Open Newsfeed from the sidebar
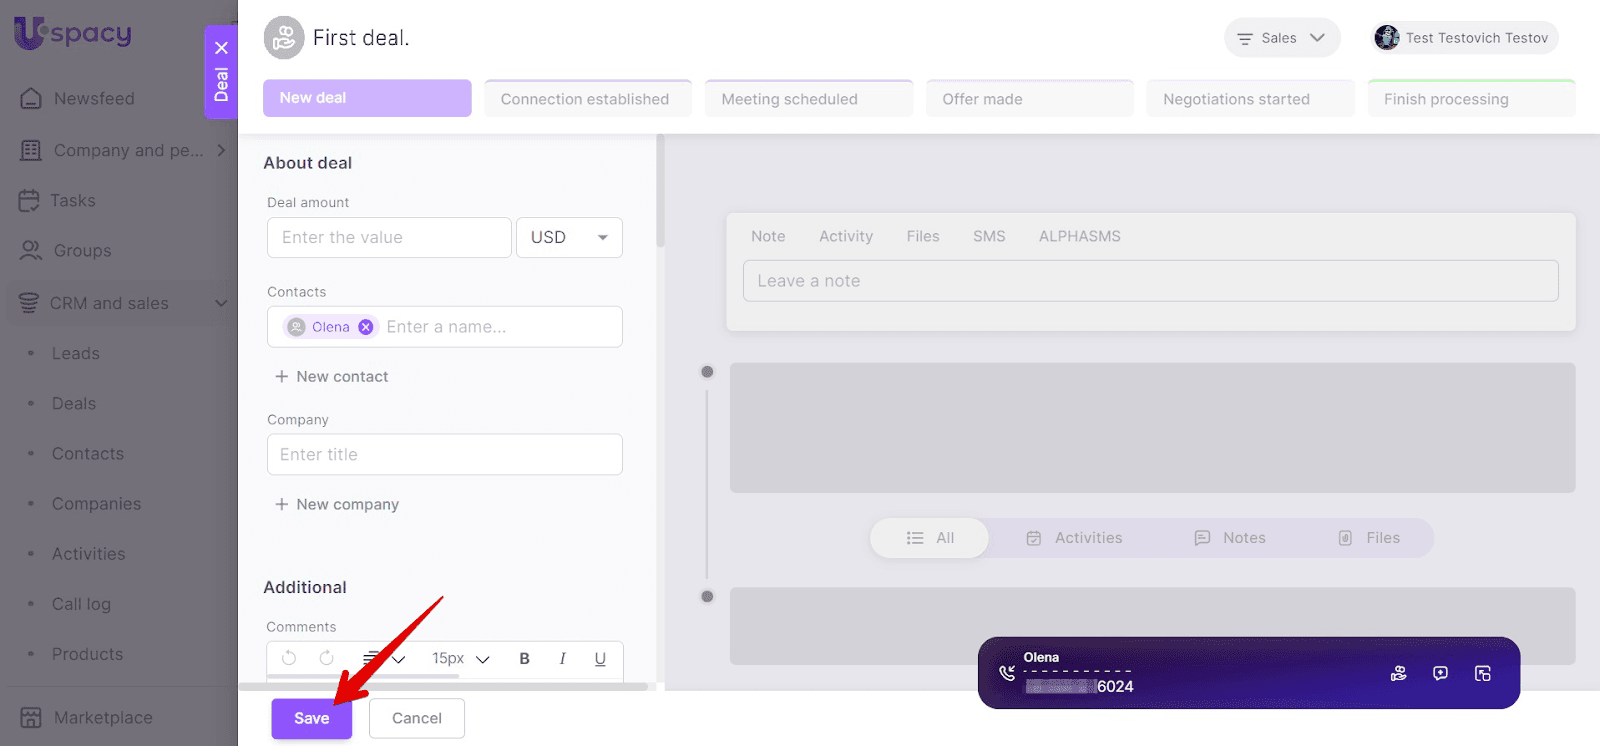The width and height of the screenshot is (1600, 746). [x=94, y=98]
